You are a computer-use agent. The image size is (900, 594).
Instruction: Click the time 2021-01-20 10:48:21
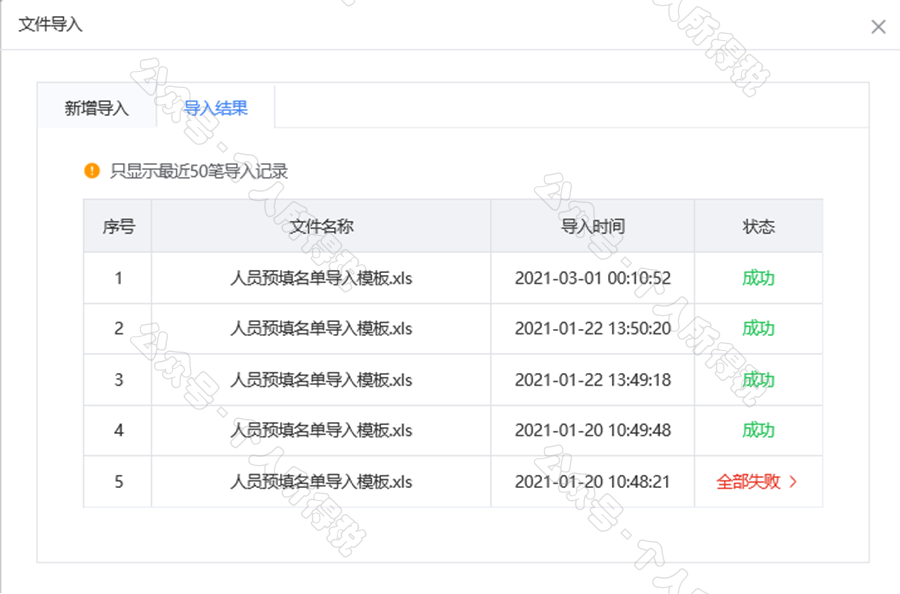[x=593, y=482]
